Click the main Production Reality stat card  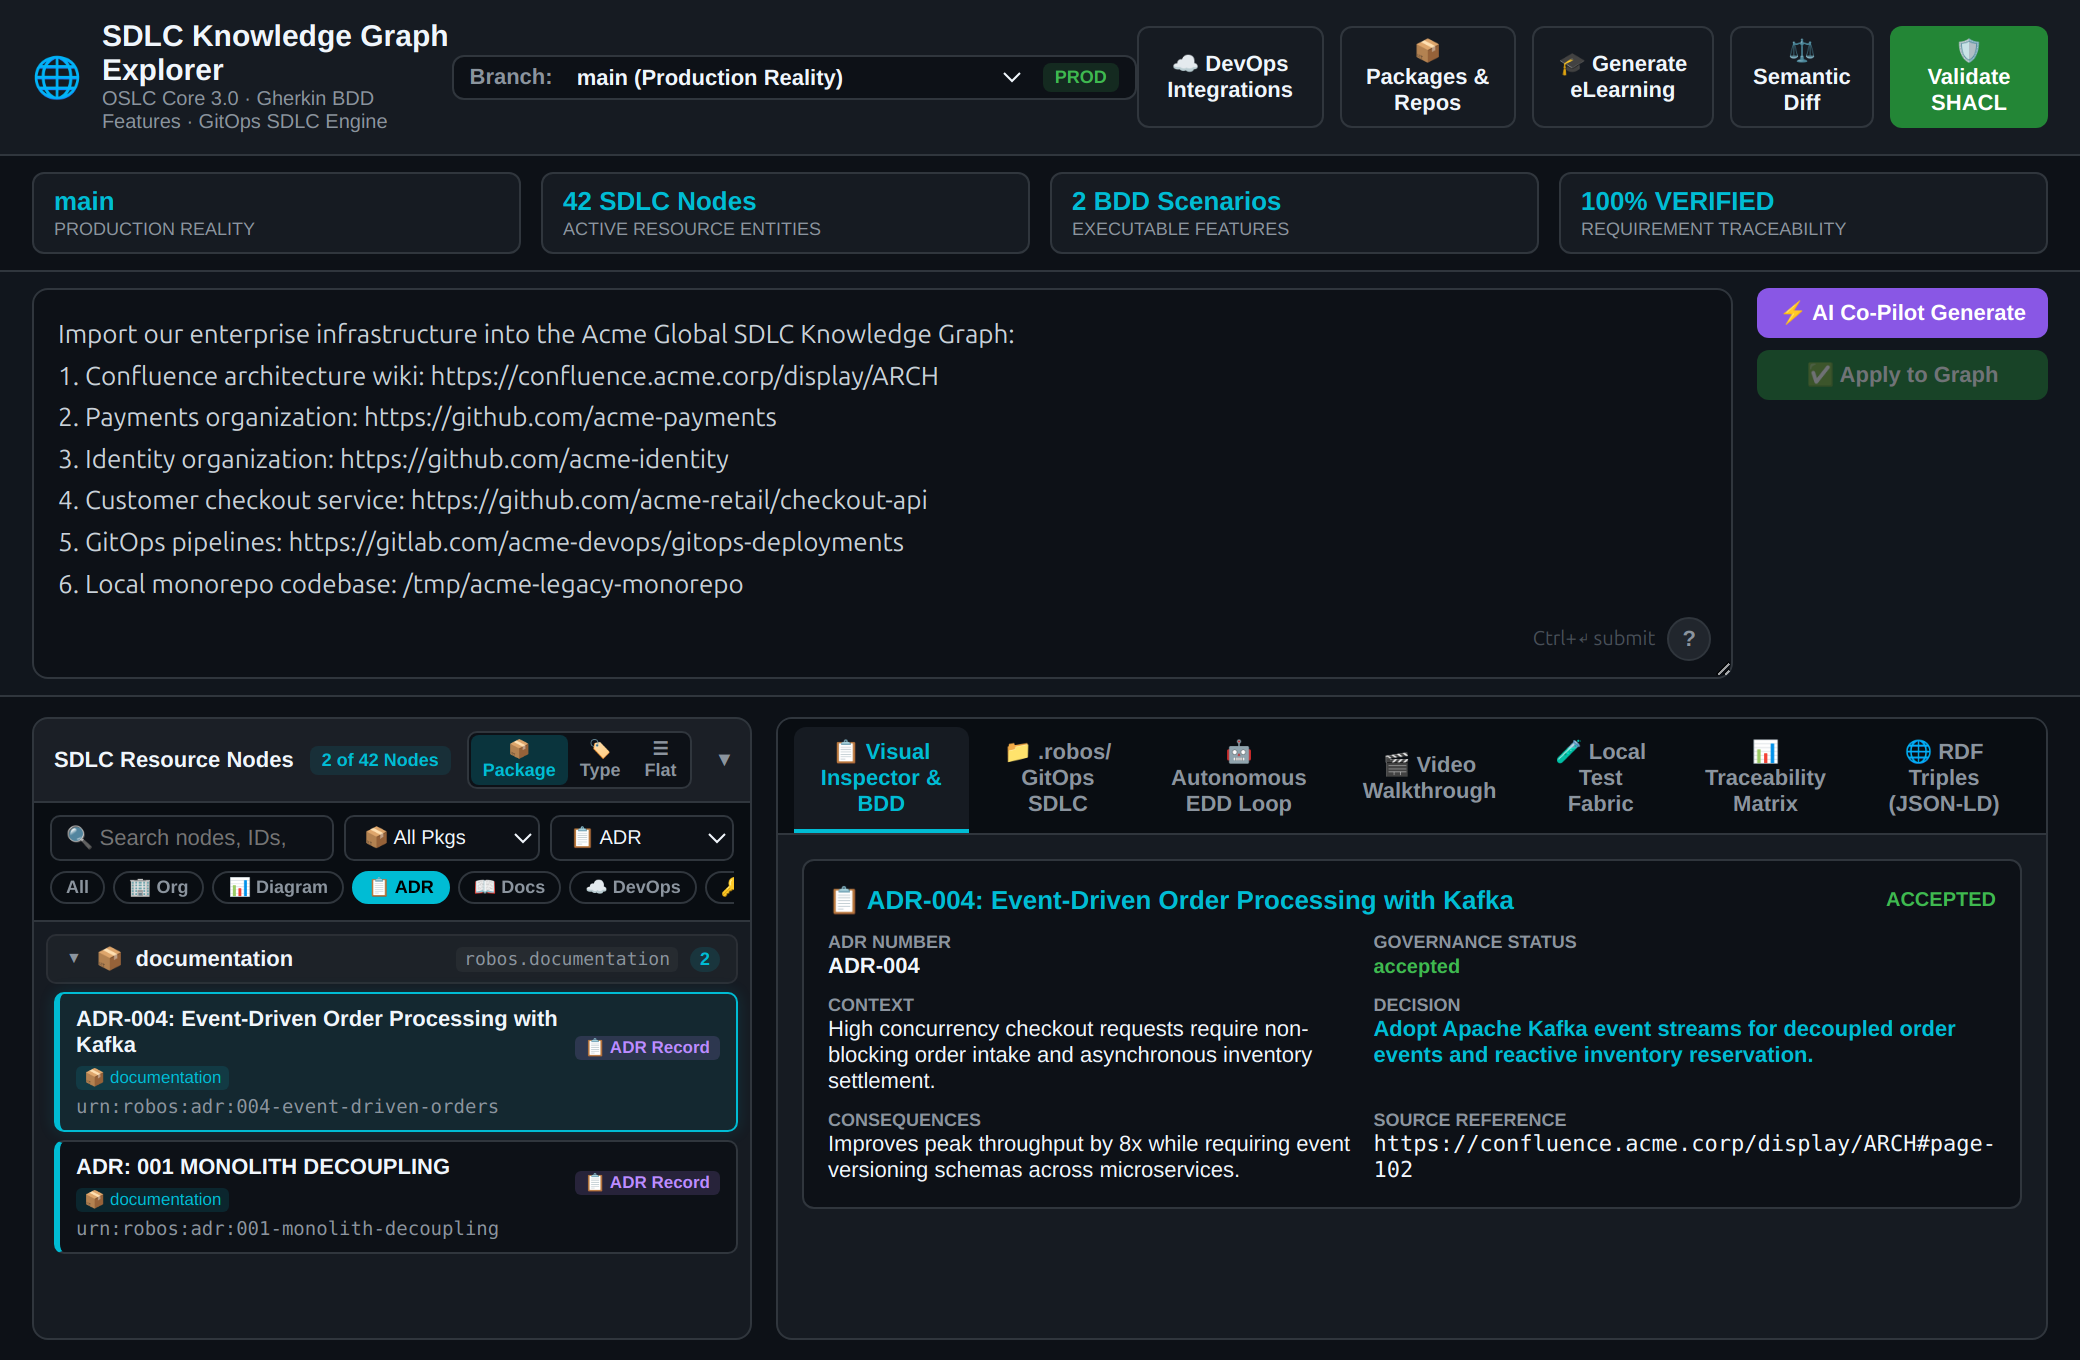click(276, 213)
